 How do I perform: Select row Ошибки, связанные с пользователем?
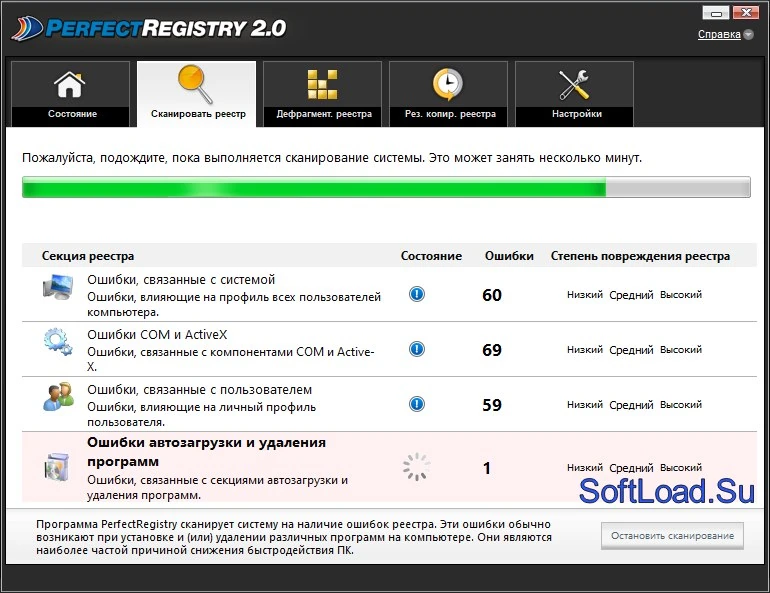click(x=389, y=404)
